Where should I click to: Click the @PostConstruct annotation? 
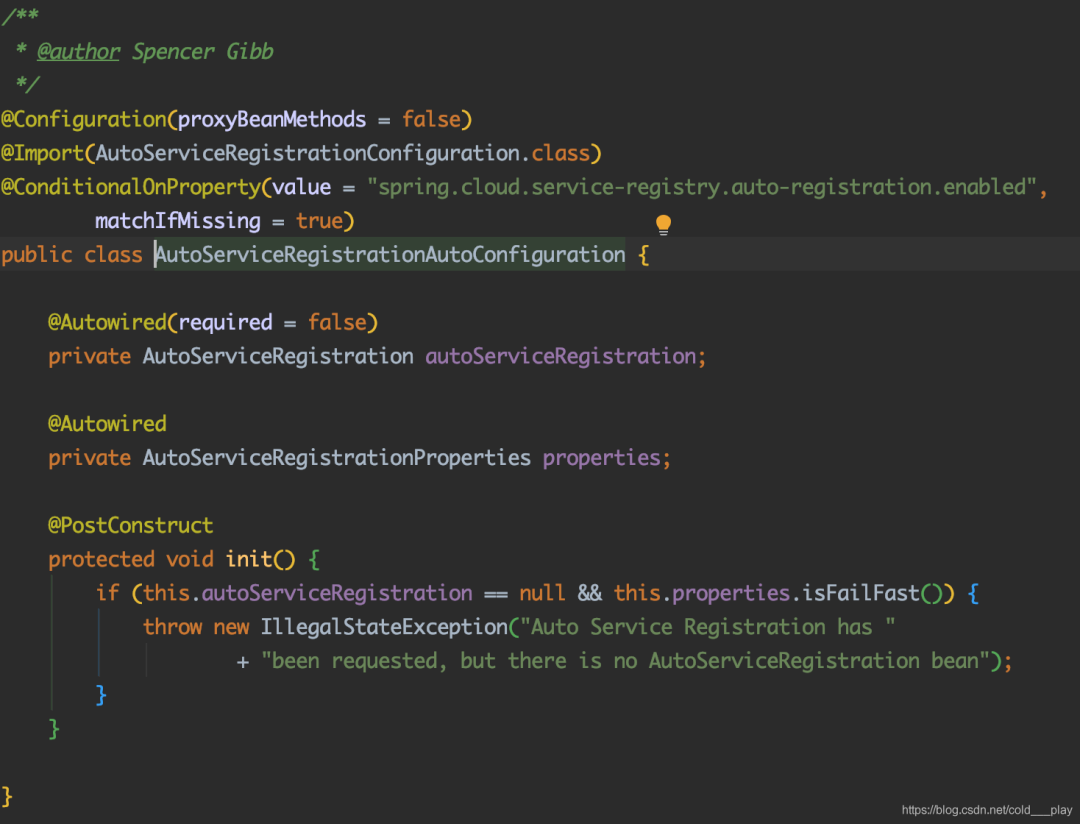130,525
